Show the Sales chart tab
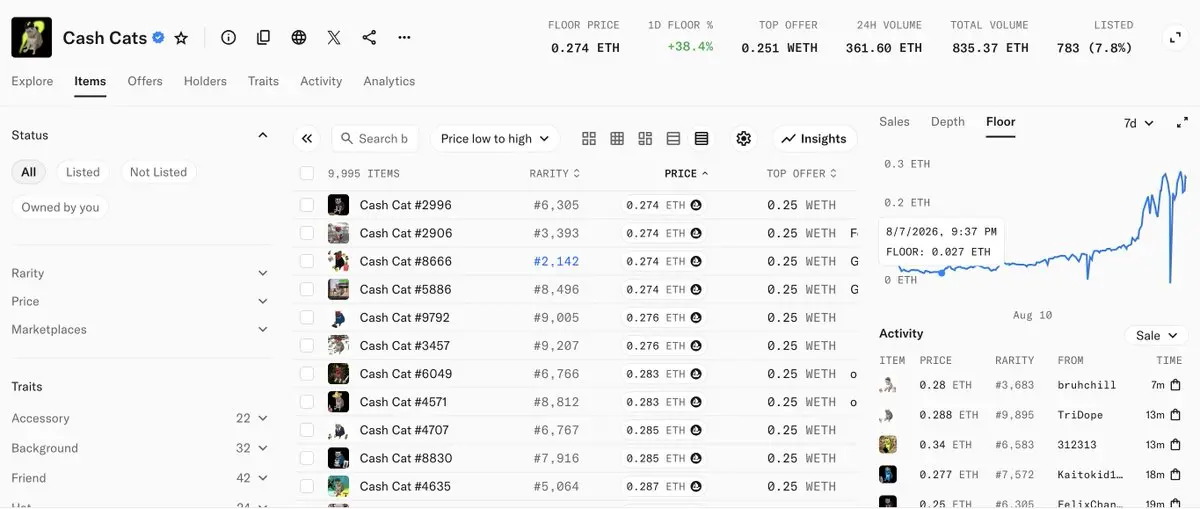The height and width of the screenshot is (509, 1200). pos(894,122)
